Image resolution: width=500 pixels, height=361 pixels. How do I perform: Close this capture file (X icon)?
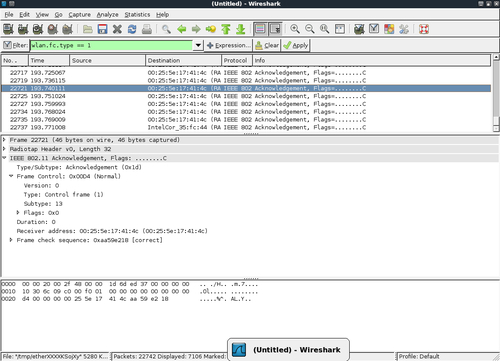(117, 29)
